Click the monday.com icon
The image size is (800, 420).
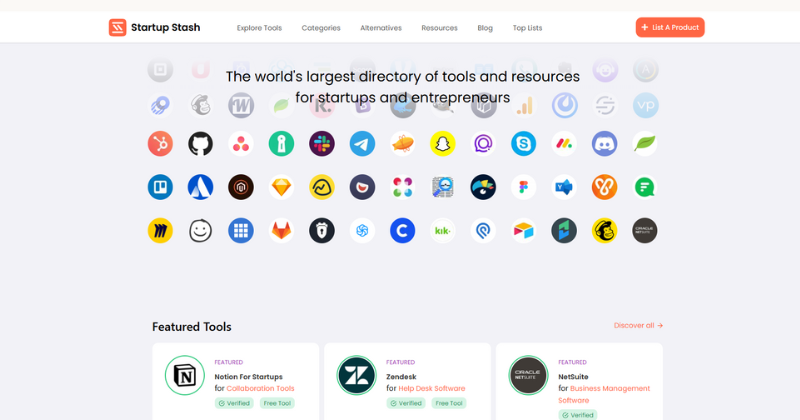point(564,144)
